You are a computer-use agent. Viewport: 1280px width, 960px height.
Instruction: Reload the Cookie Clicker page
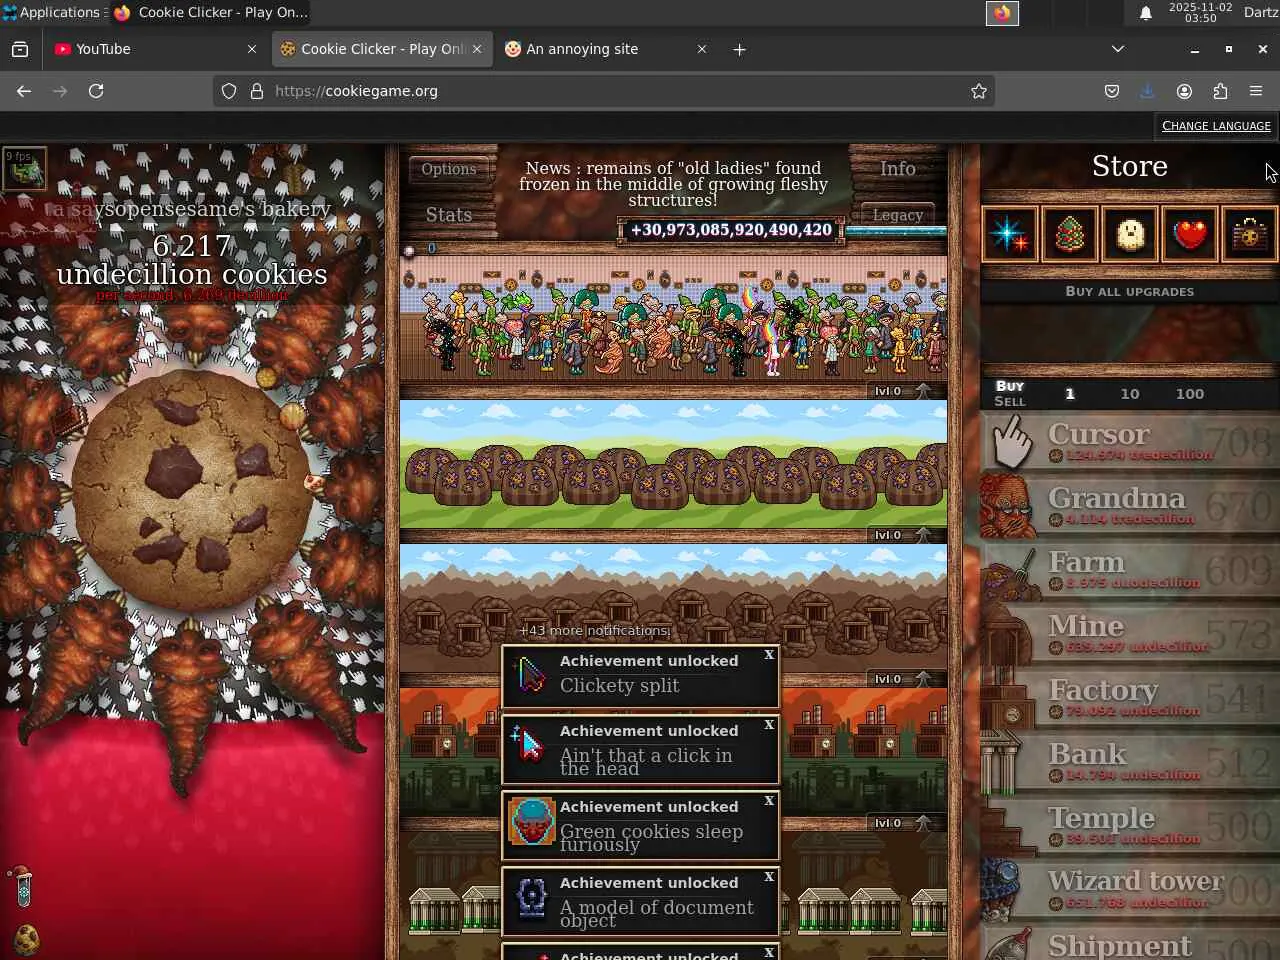pos(96,91)
